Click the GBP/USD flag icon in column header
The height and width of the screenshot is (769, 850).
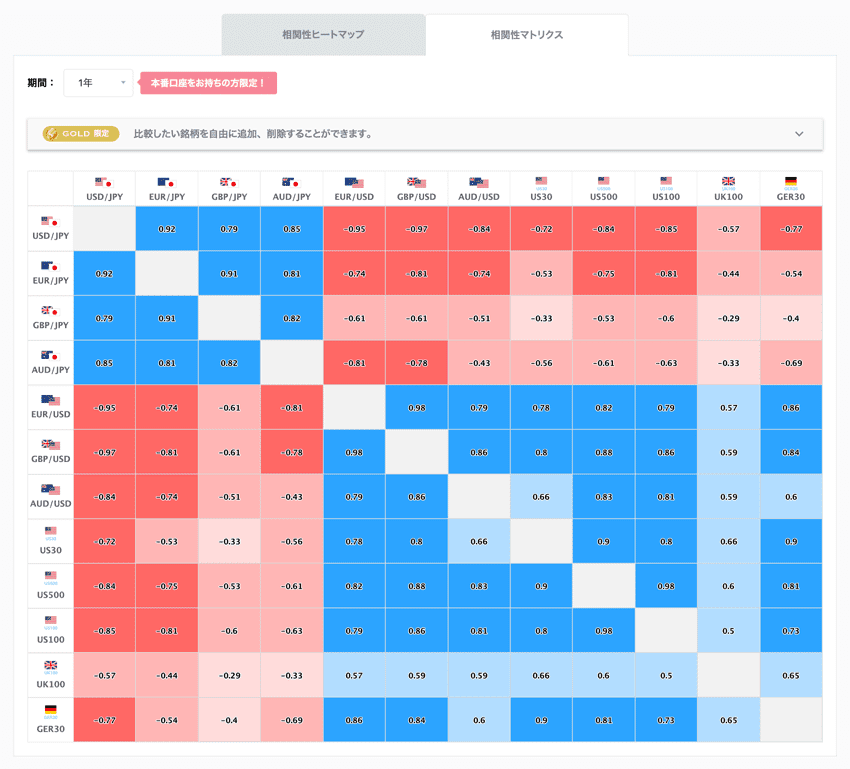(416, 182)
